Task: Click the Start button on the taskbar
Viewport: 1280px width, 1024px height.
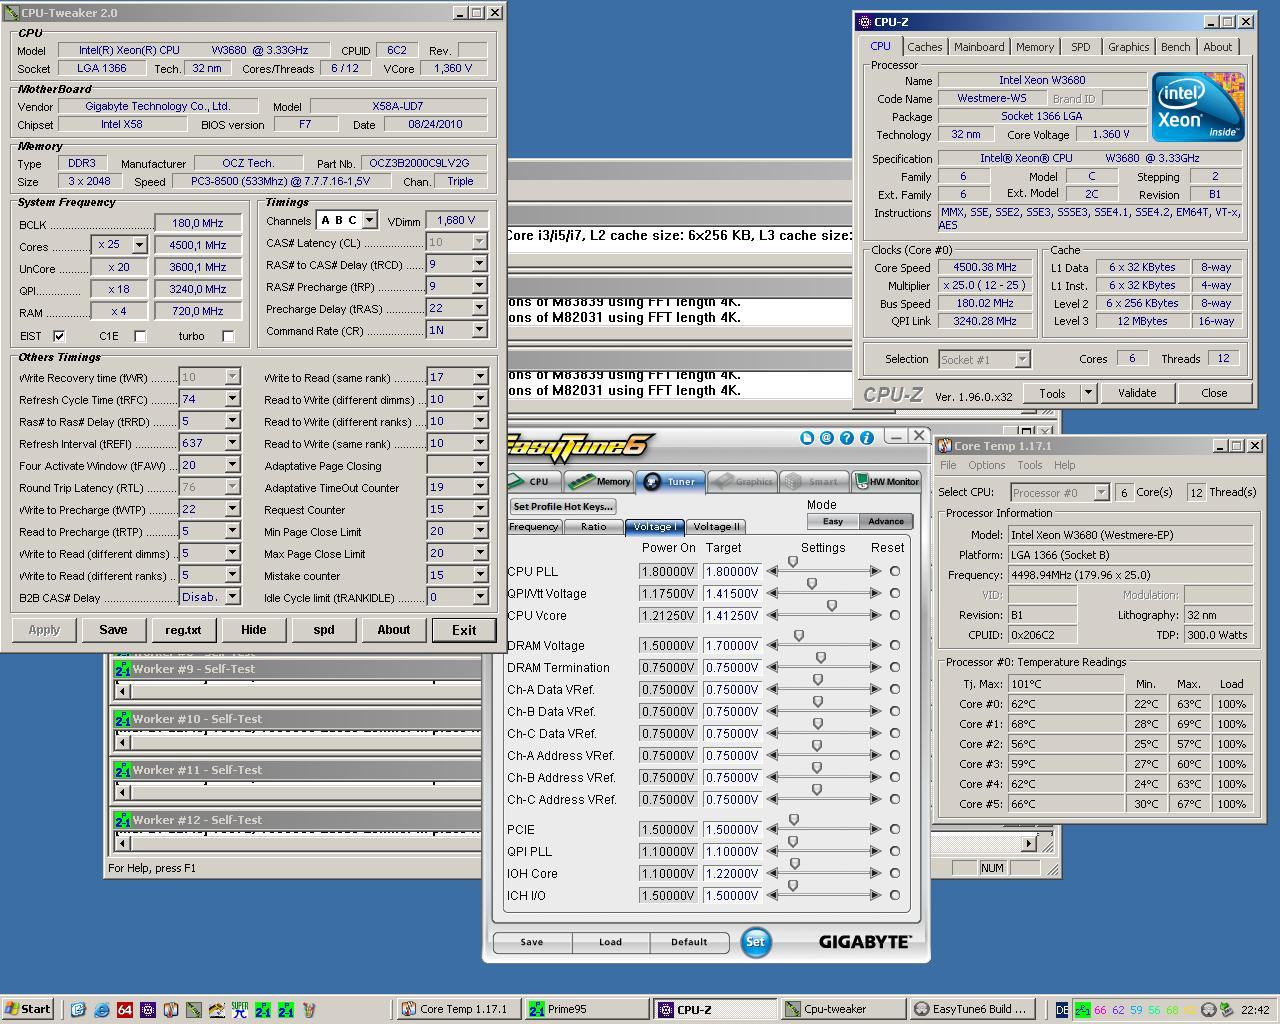Action: point(27,1009)
